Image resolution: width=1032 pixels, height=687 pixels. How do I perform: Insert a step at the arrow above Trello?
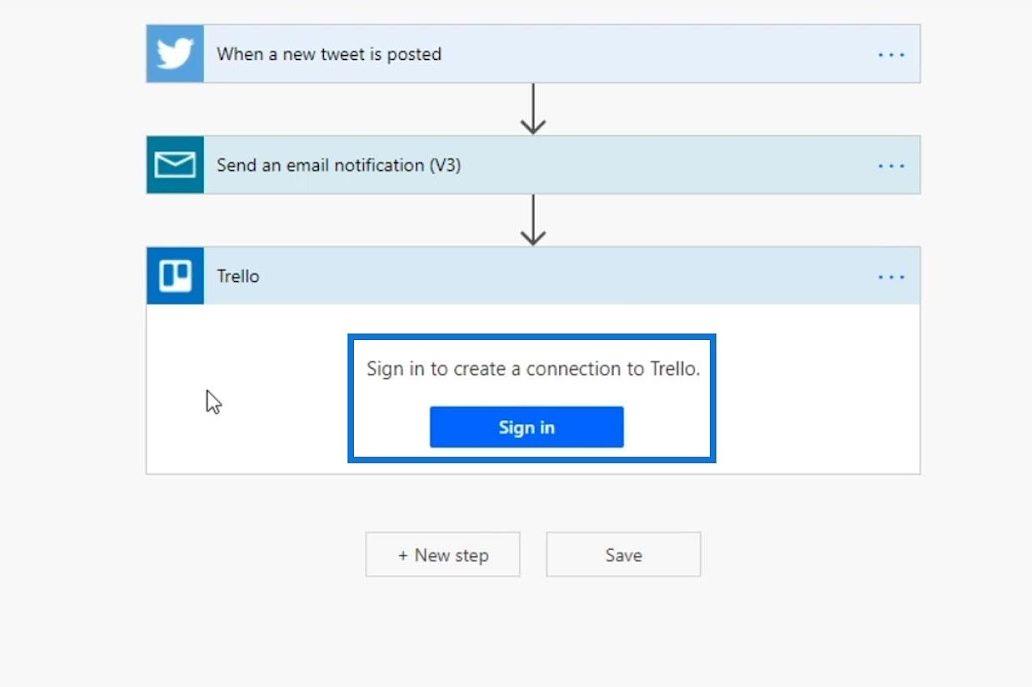pos(533,220)
